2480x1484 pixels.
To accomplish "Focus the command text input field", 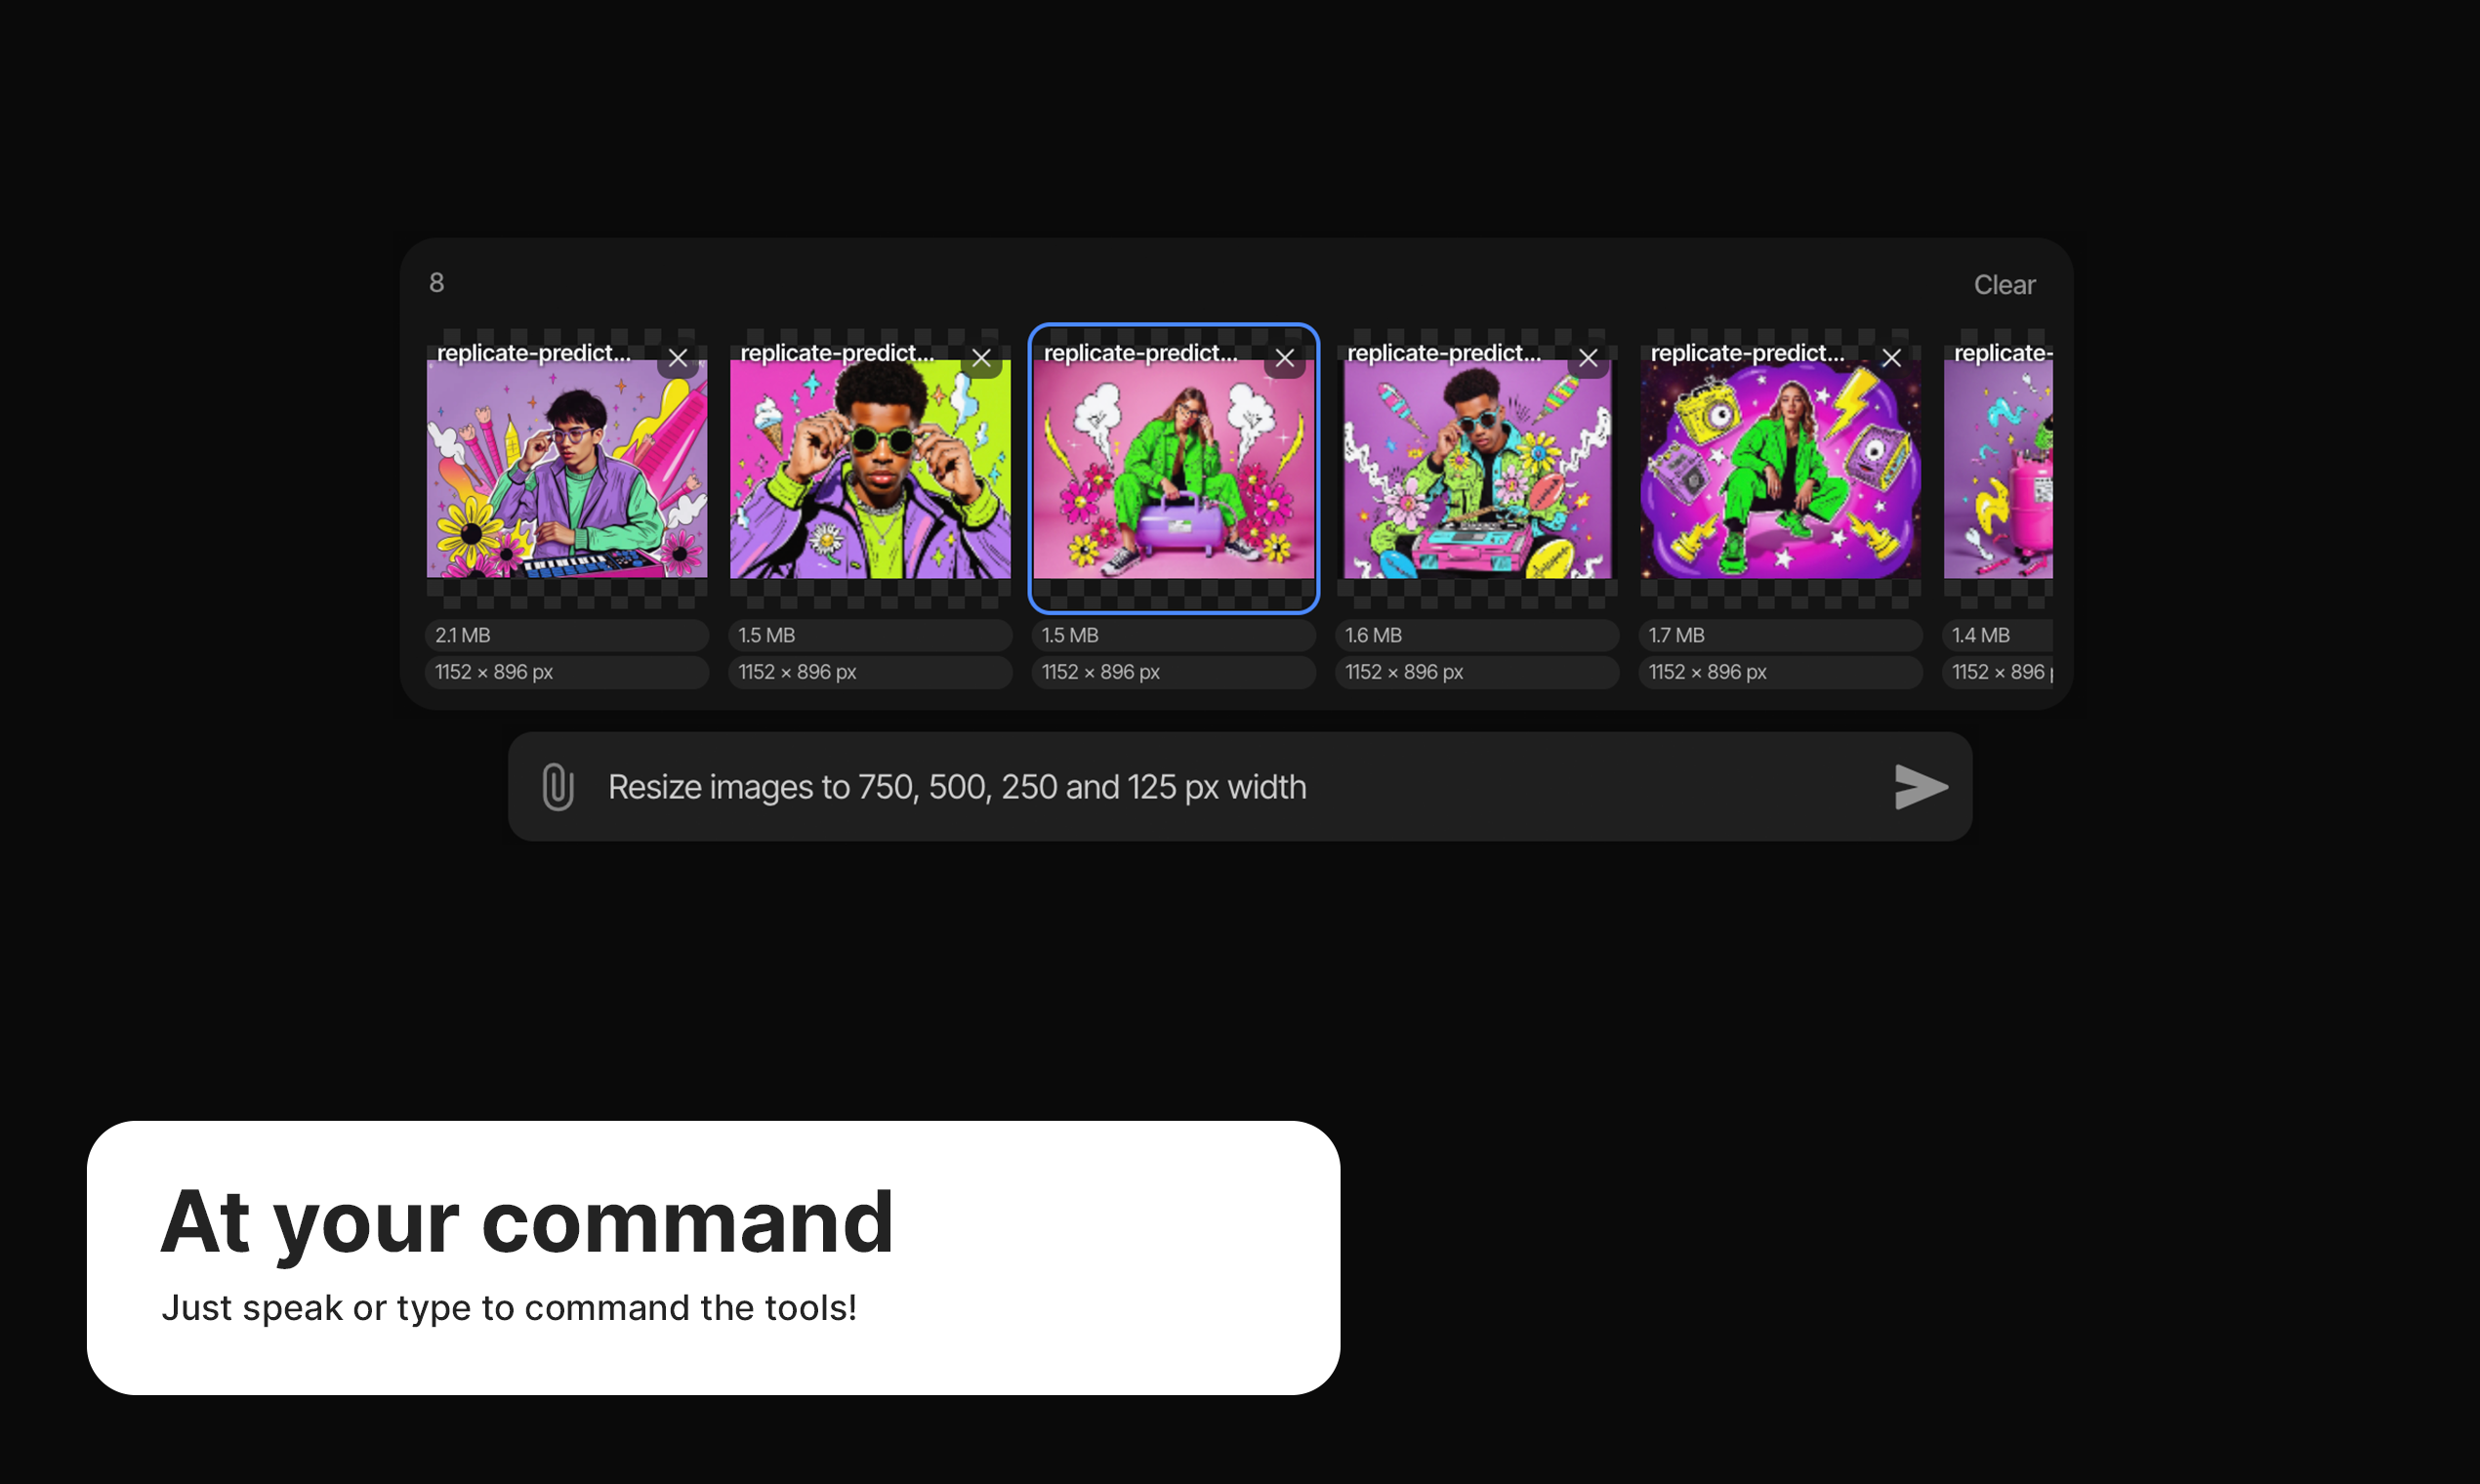I will [x=1240, y=787].
